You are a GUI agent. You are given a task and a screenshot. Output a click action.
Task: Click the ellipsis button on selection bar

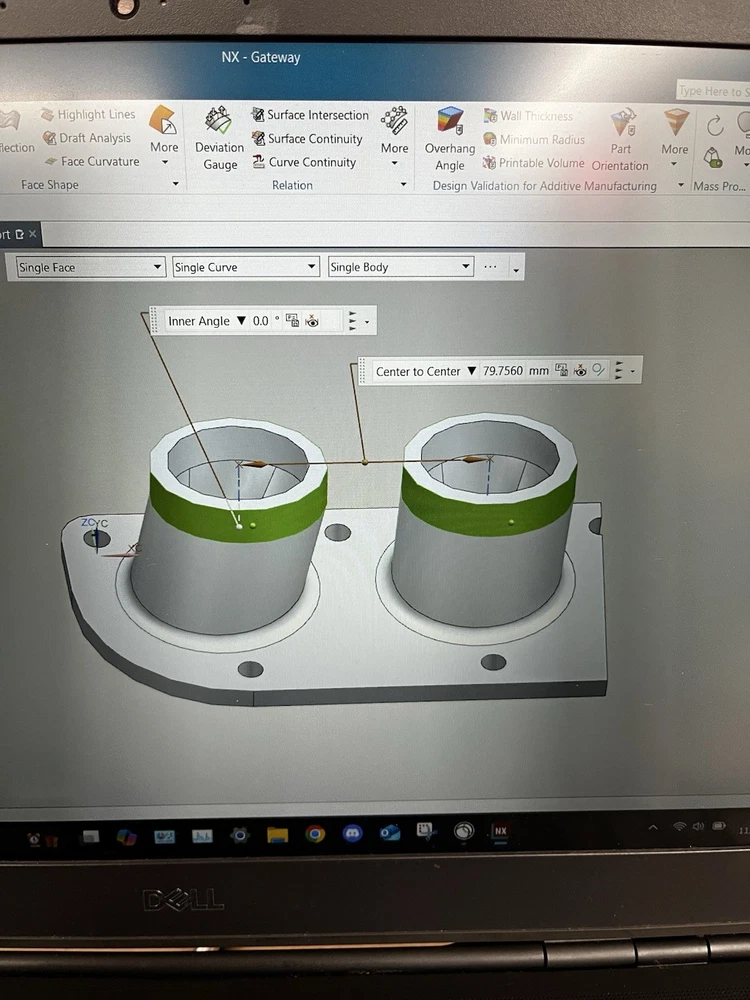490,267
